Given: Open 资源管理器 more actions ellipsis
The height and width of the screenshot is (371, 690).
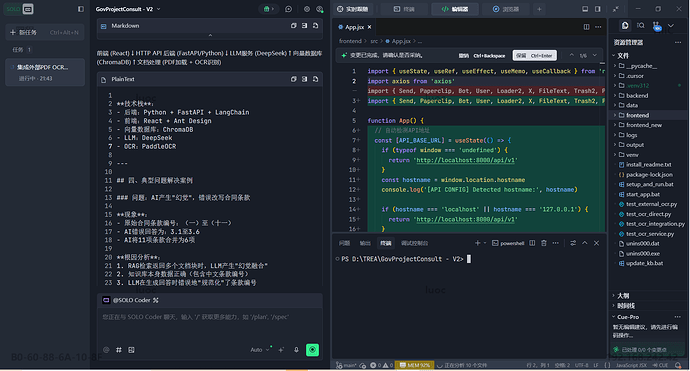Looking at the screenshot, I should [678, 42].
